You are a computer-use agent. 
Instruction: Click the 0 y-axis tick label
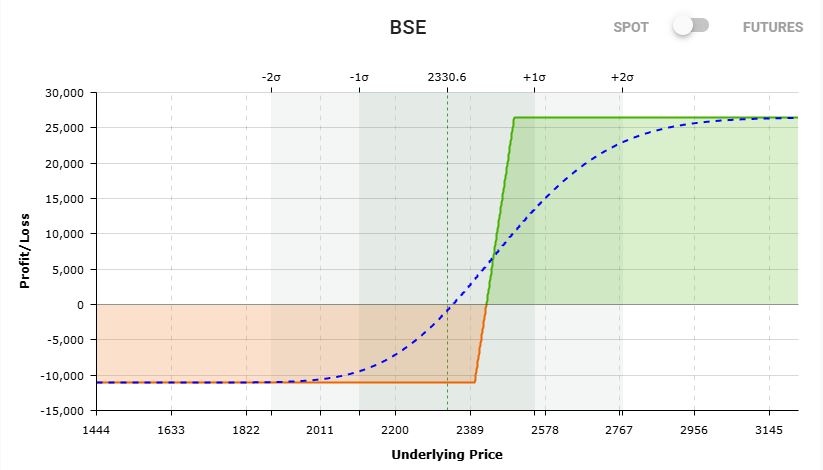tap(85, 304)
